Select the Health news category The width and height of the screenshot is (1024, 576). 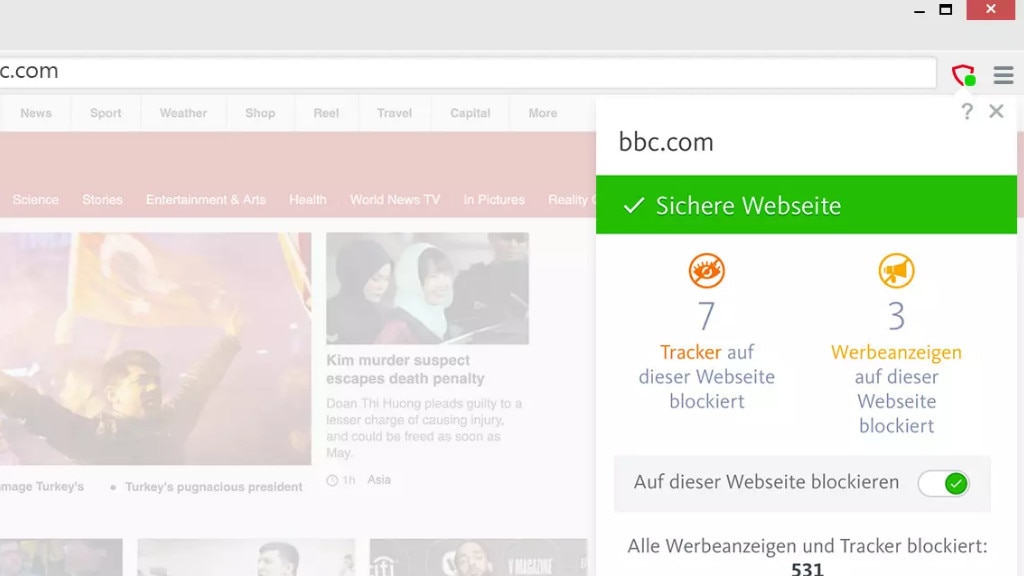[x=308, y=200]
